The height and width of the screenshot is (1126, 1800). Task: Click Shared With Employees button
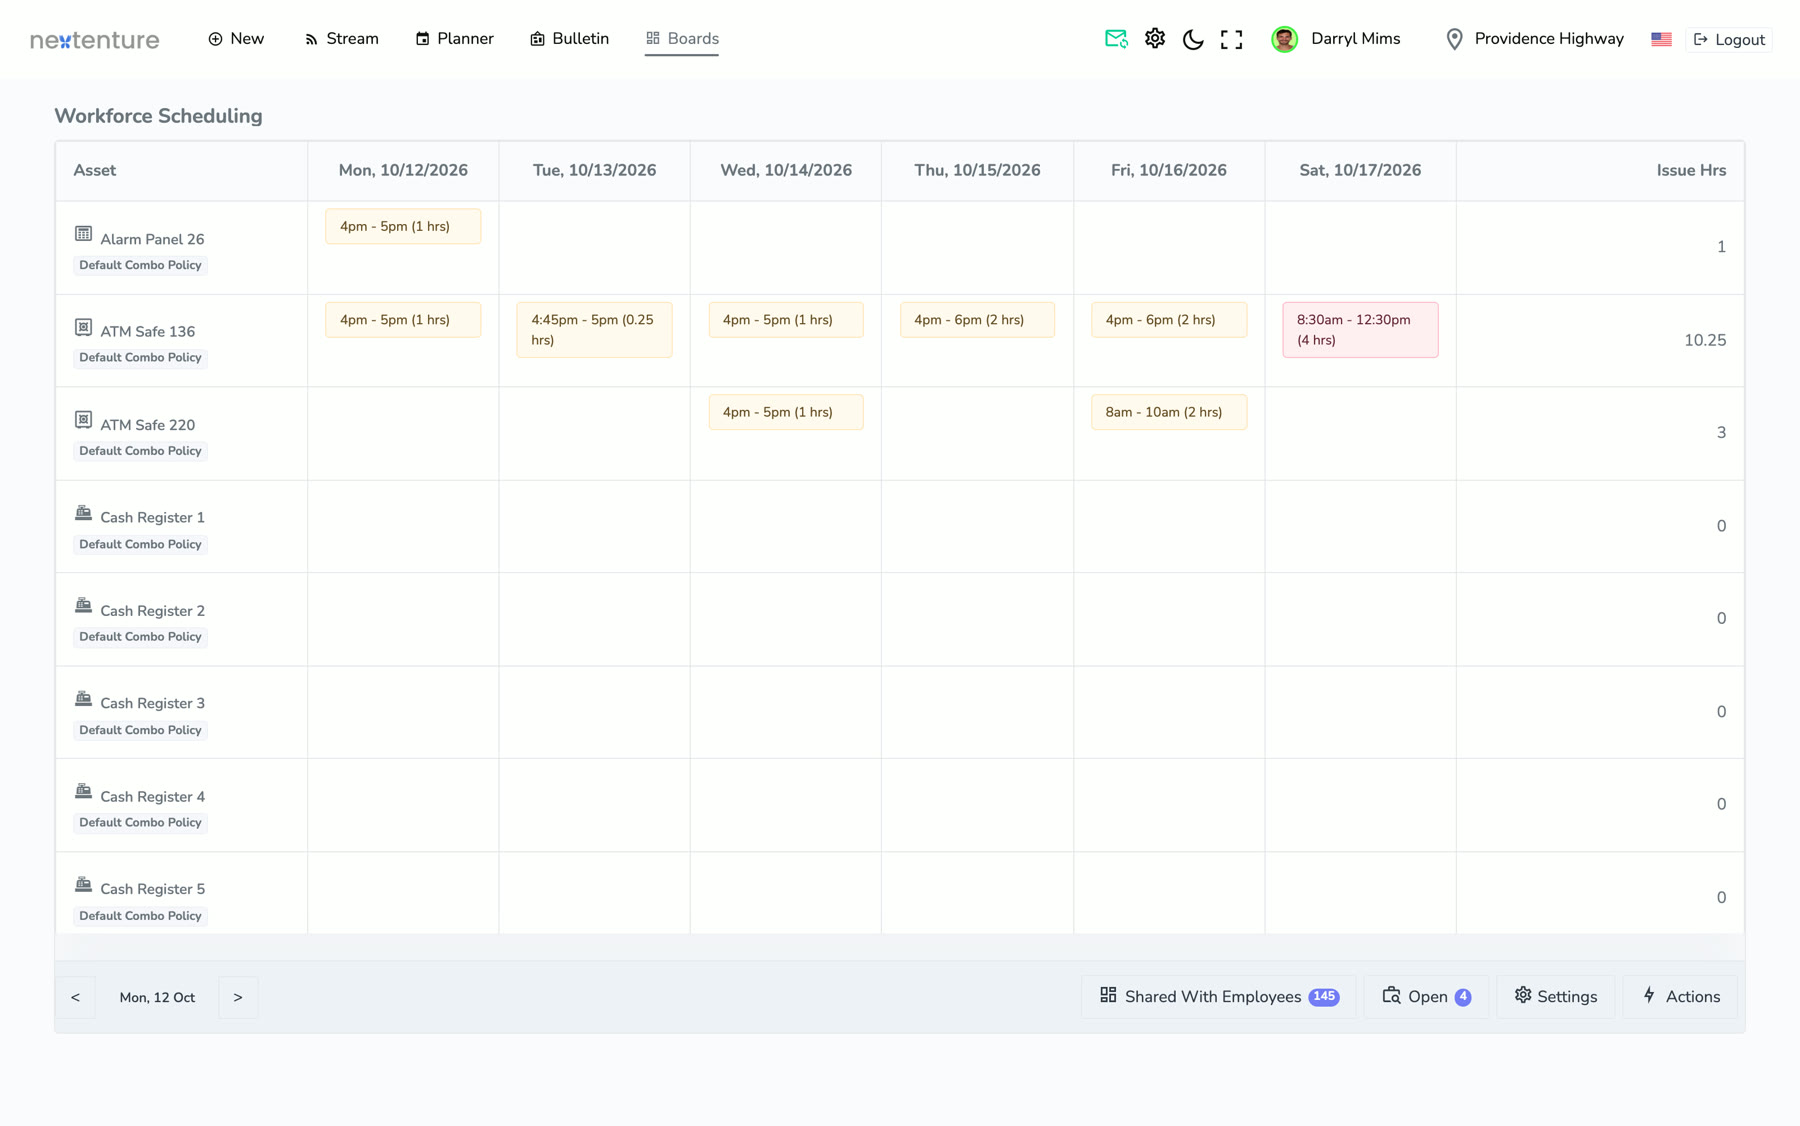(1219, 996)
